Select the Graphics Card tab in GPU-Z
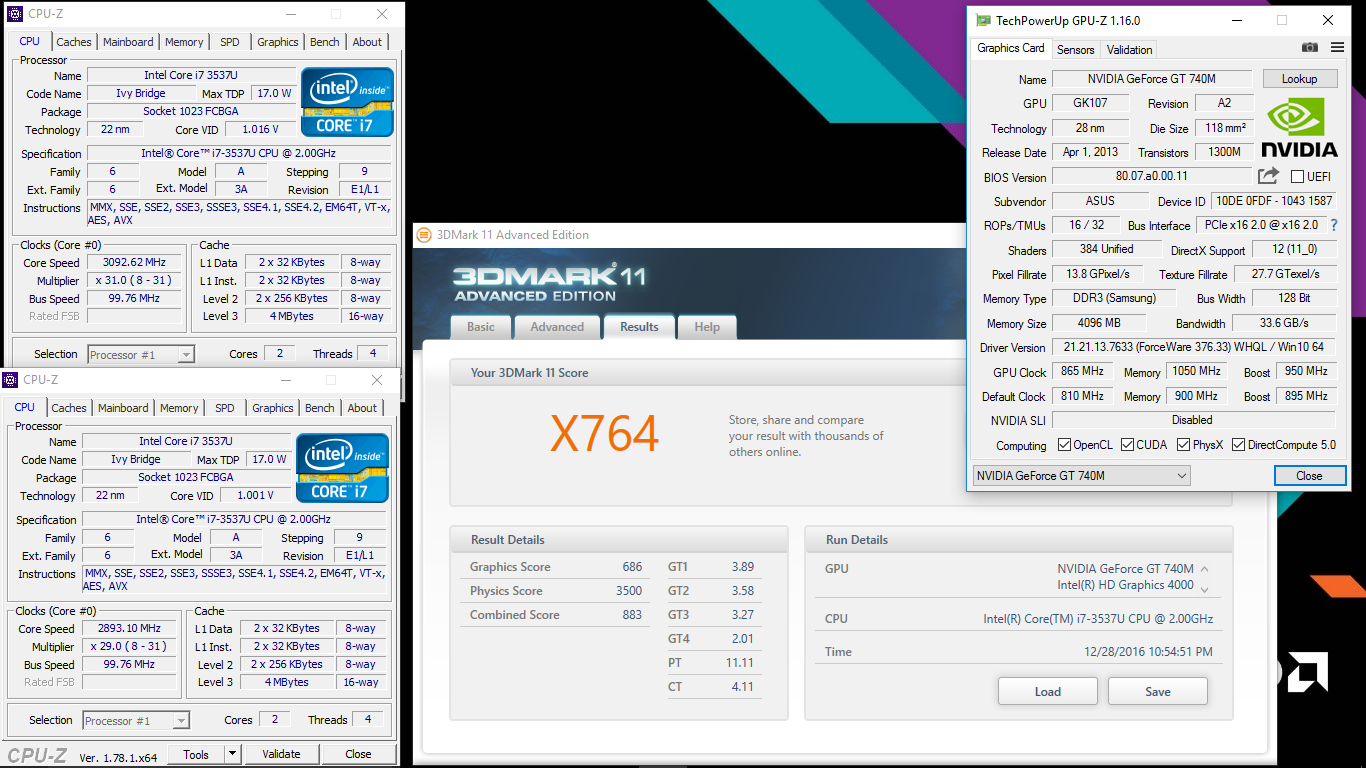Image resolution: width=1366 pixels, height=768 pixels. (x=1011, y=48)
